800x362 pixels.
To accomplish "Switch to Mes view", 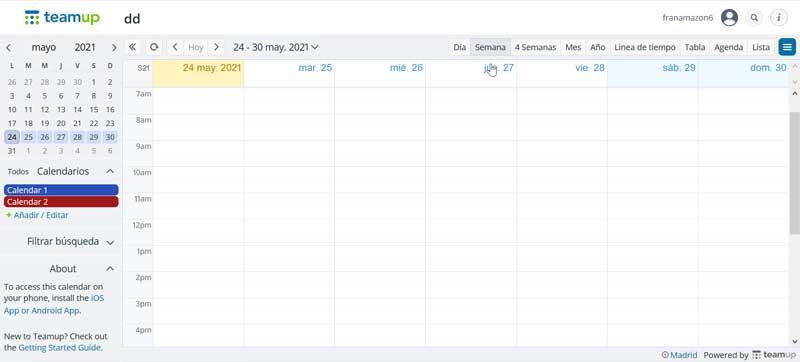I will (x=573, y=47).
